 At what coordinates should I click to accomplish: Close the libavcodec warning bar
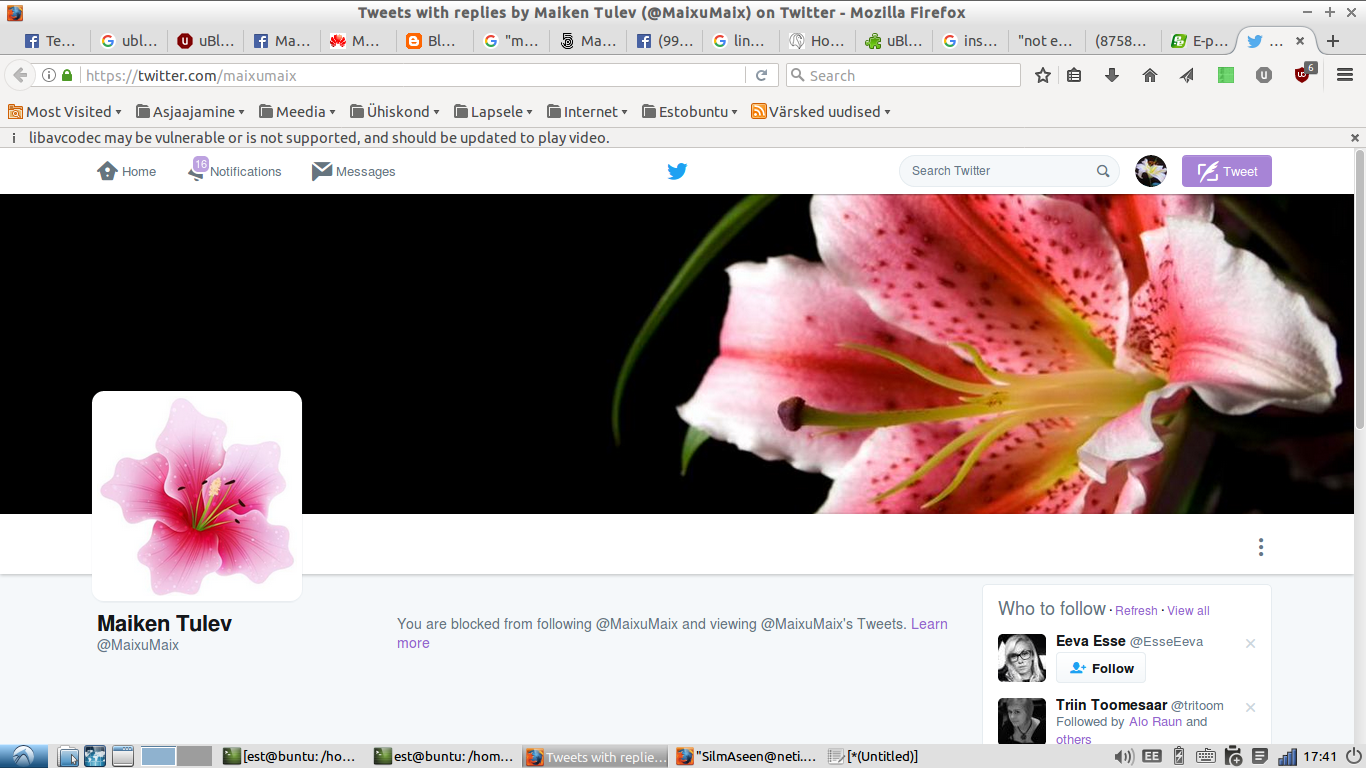(x=1355, y=138)
